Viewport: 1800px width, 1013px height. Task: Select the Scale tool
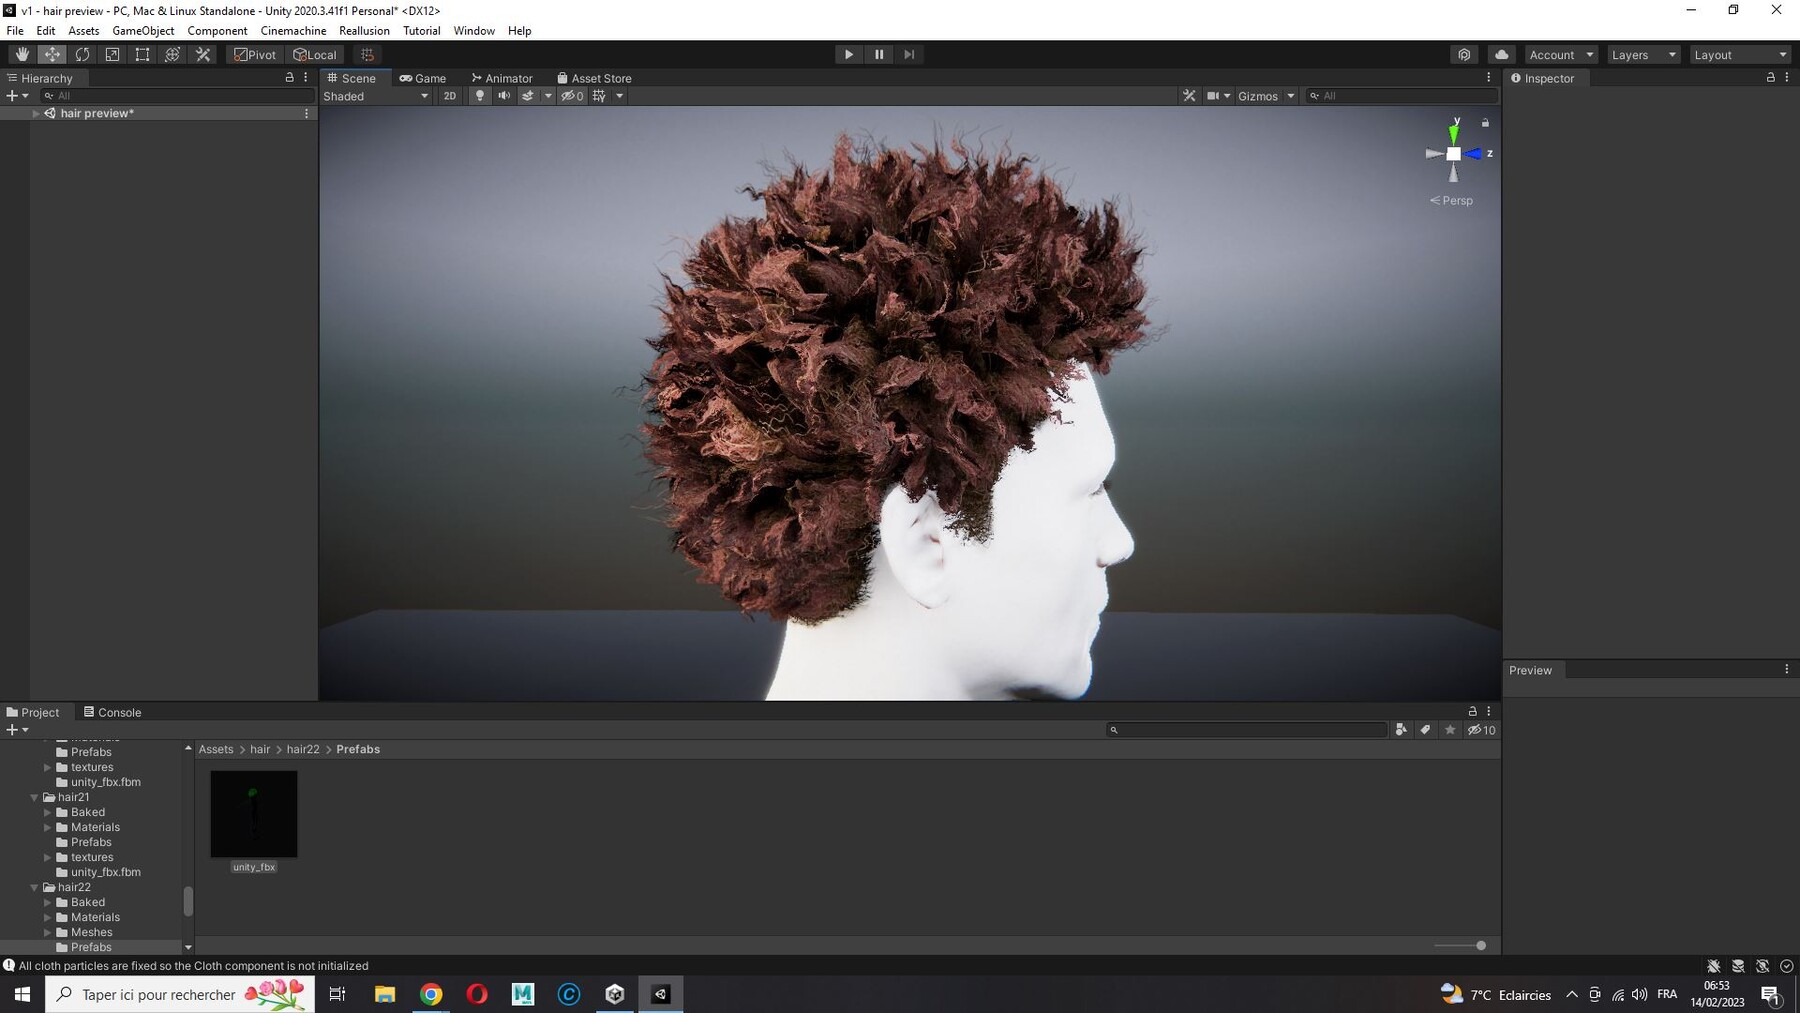click(112, 55)
